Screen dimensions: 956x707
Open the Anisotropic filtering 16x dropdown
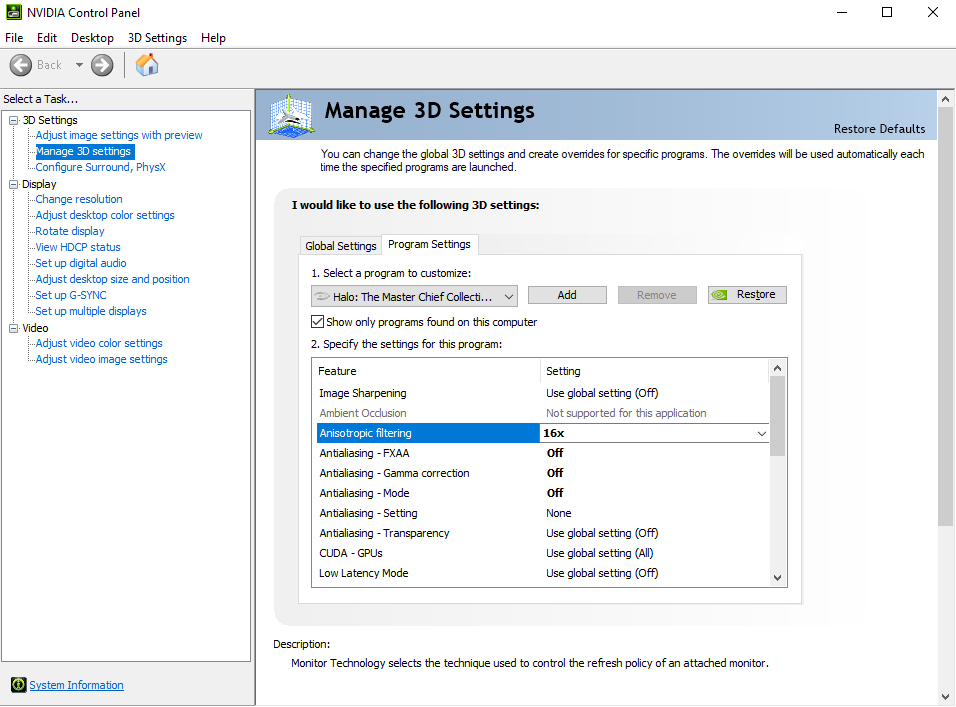click(654, 433)
